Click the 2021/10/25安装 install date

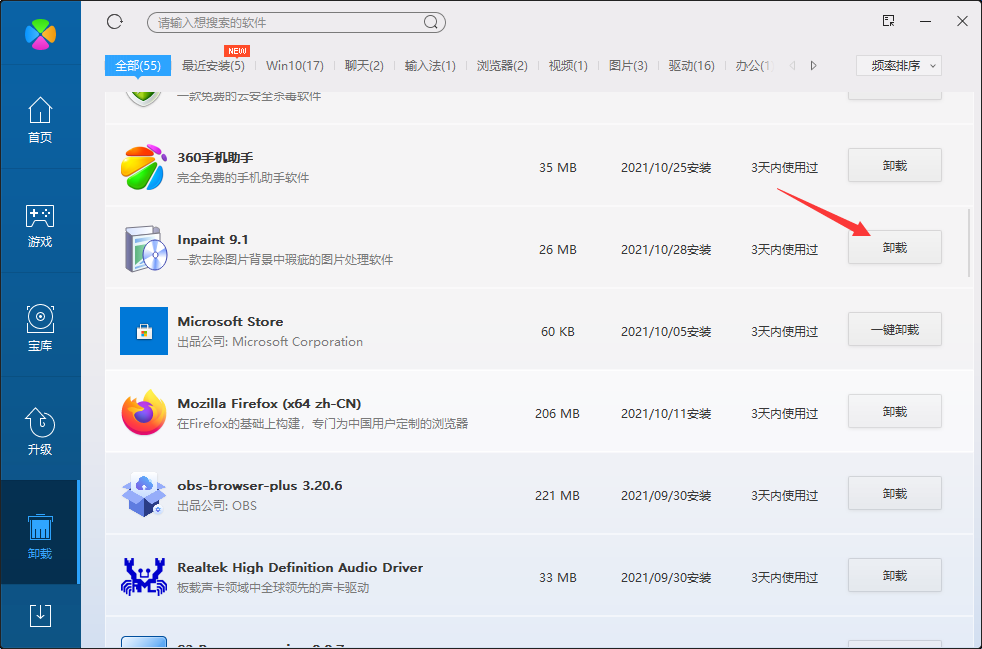click(666, 168)
